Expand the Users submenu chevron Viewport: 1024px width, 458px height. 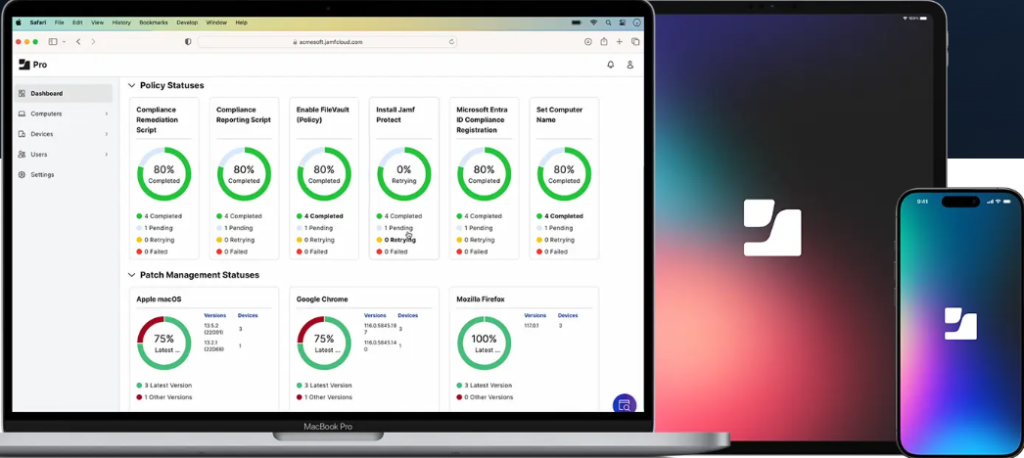point(106,154)
